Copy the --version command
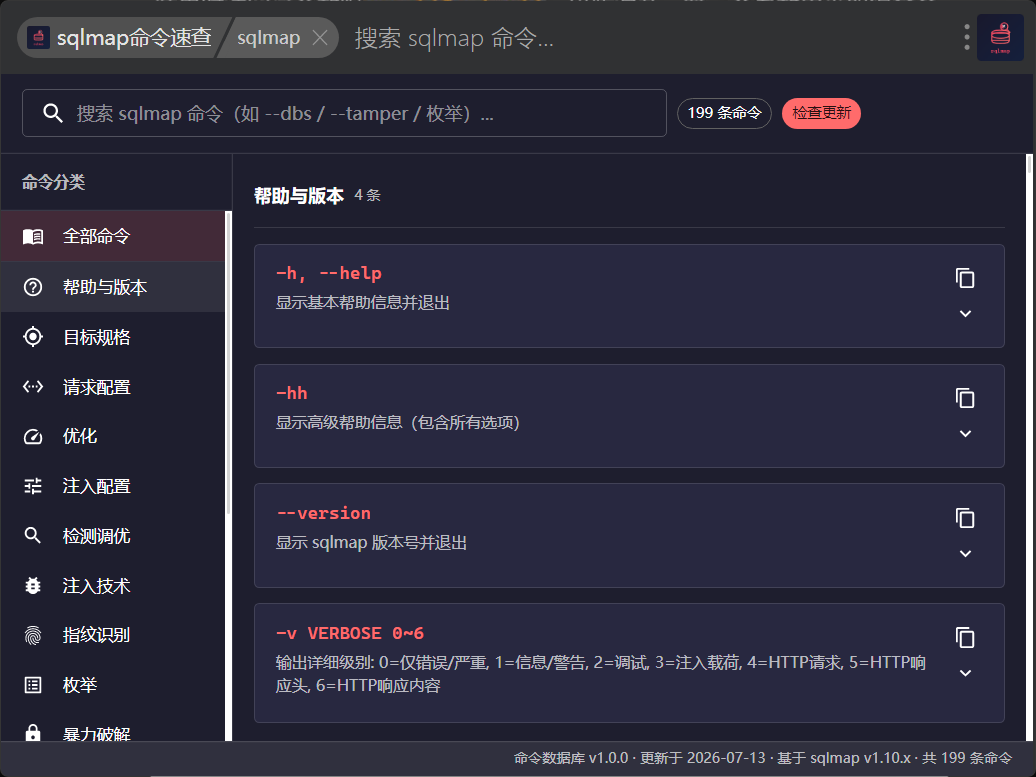 point(965,518)
